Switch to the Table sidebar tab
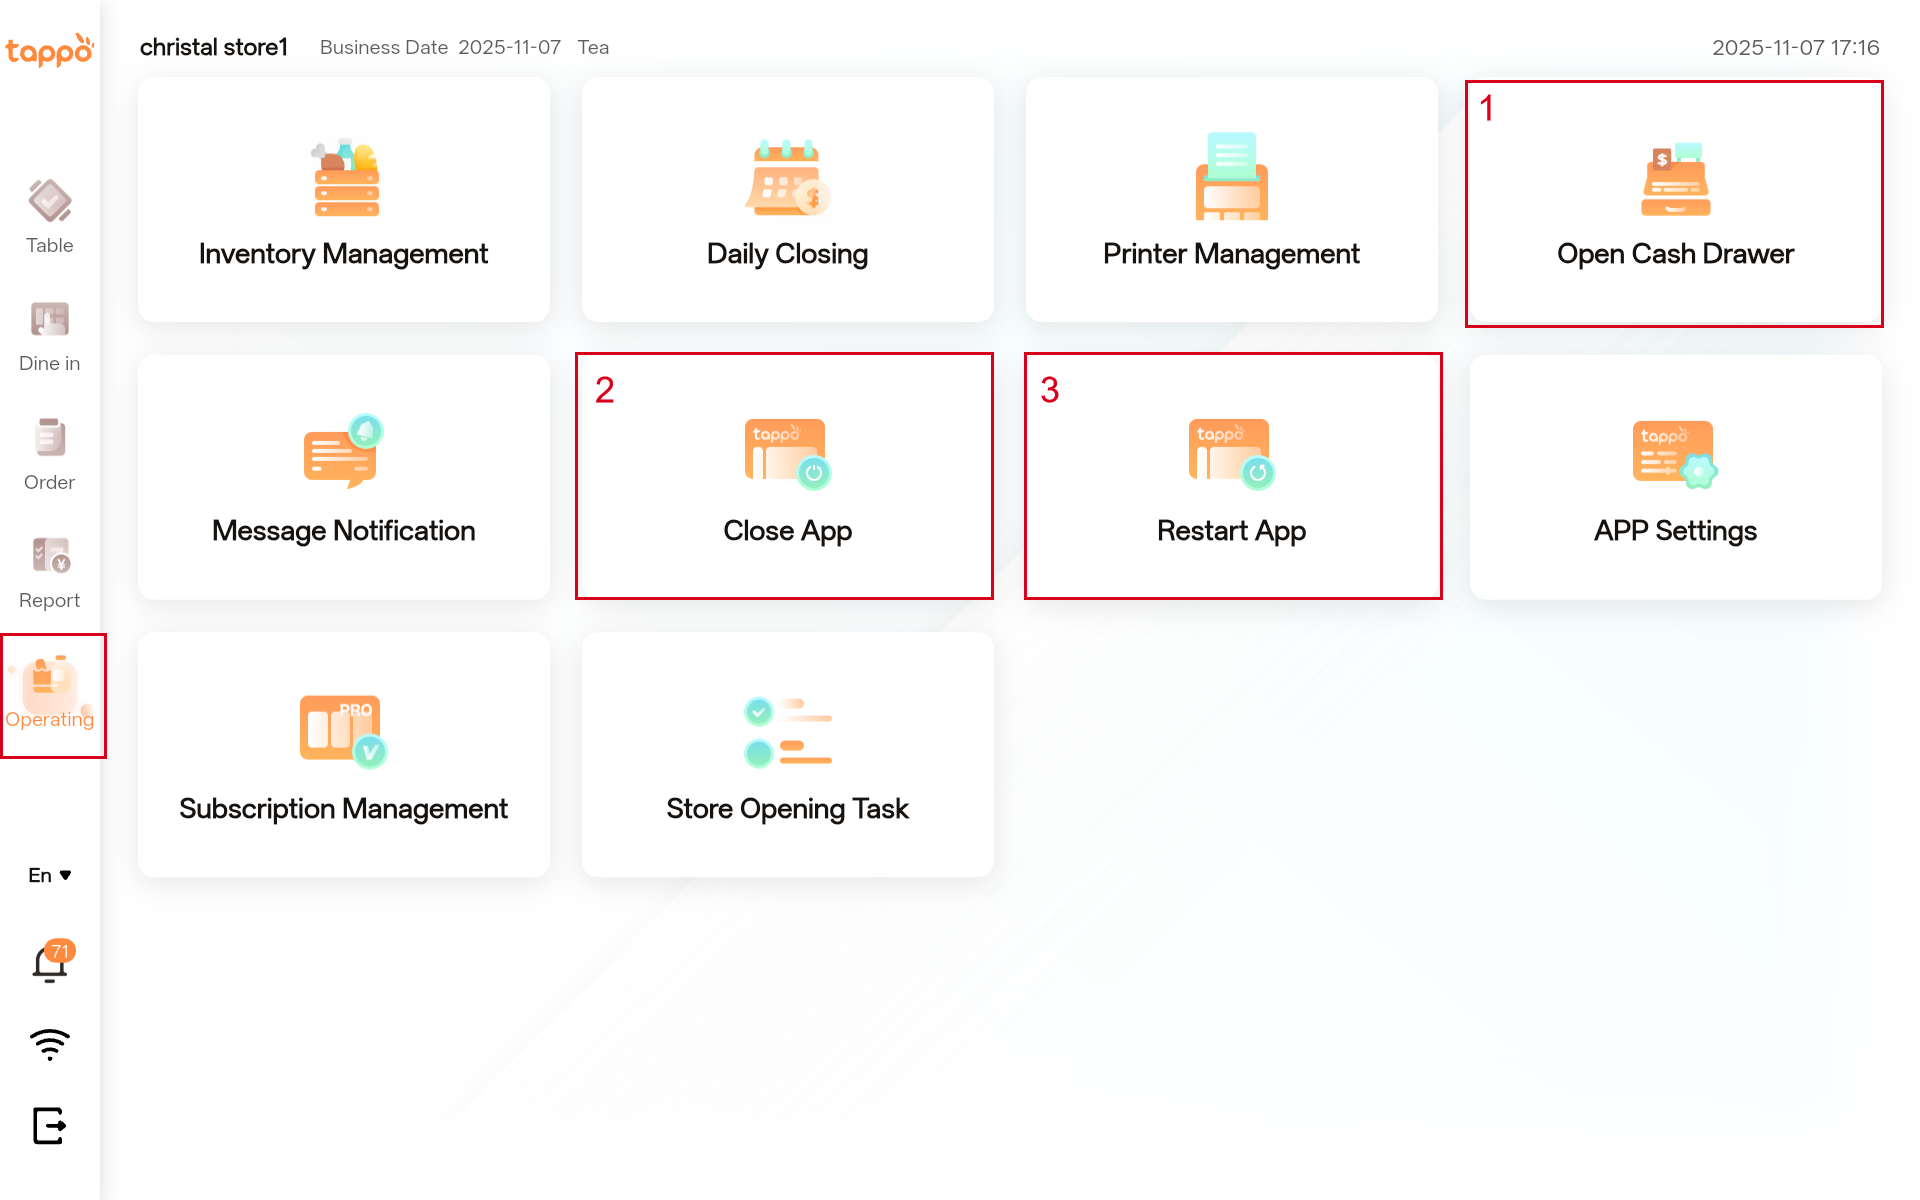Image resolution: width=1920 pixels, height=1200 pixels. [50, 217]
